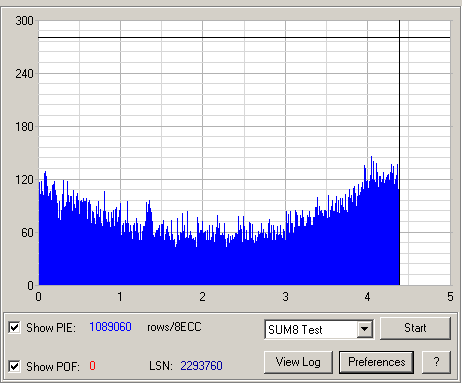Click the question mark help button
Image resolution: width=462 pixels, height=384 pixels.
[436, 362]
